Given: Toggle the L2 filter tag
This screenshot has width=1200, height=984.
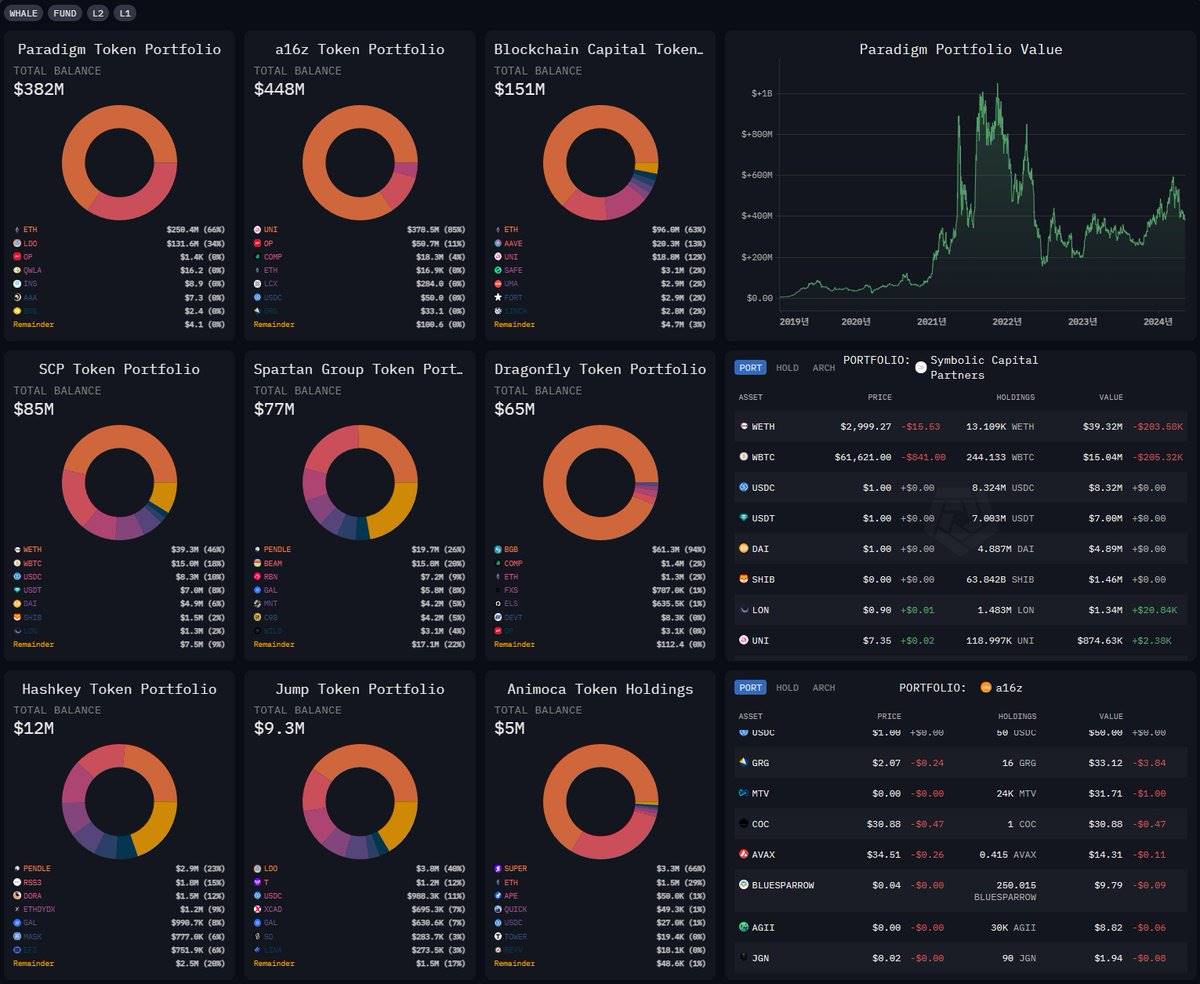Looking at the screenshot, I should pyautogui.click(x=98, y=13).
